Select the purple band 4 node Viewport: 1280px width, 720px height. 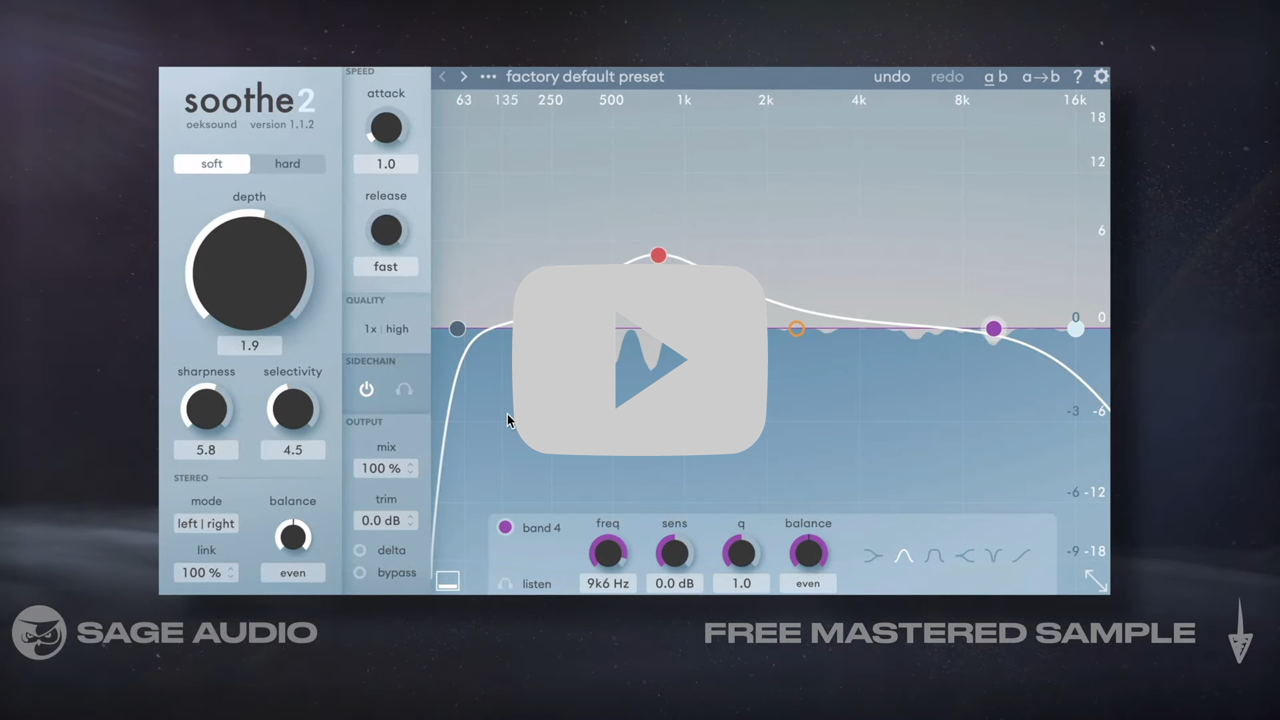[x=993, y=328]
